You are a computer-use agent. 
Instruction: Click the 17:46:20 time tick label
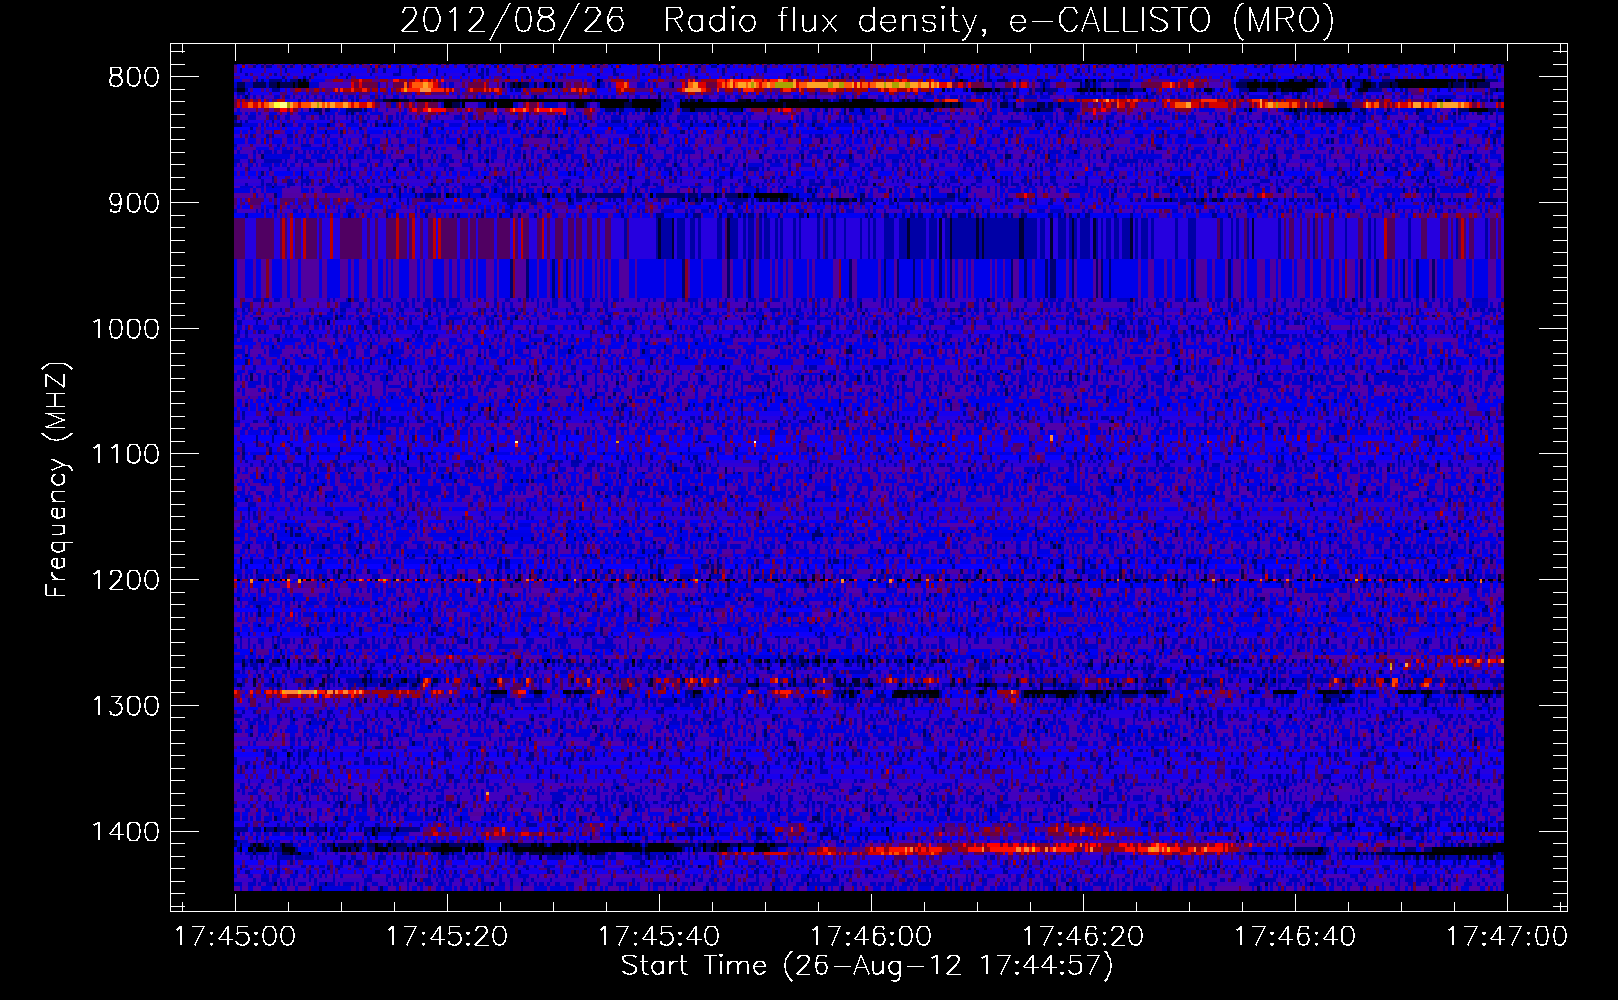click(x=1083, y=937)
